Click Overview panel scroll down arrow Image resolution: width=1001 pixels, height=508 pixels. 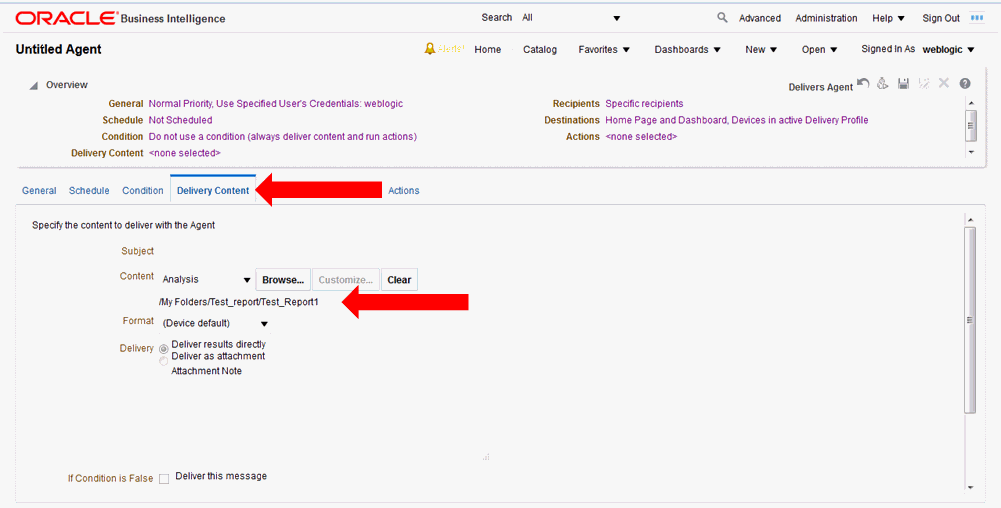point(971,152)
